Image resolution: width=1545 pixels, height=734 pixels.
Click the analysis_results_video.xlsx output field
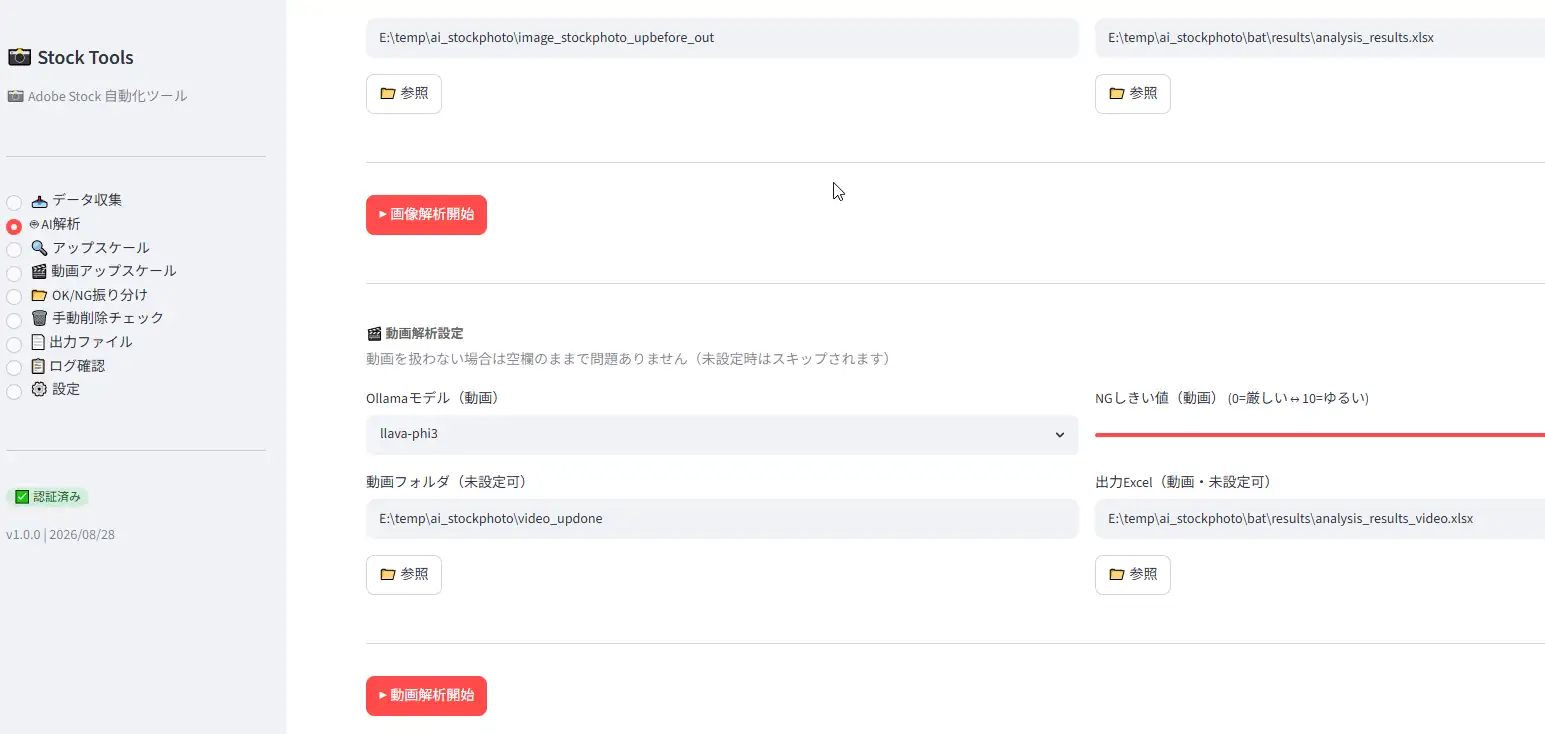pyautogui.click(x=1320, y=519)
